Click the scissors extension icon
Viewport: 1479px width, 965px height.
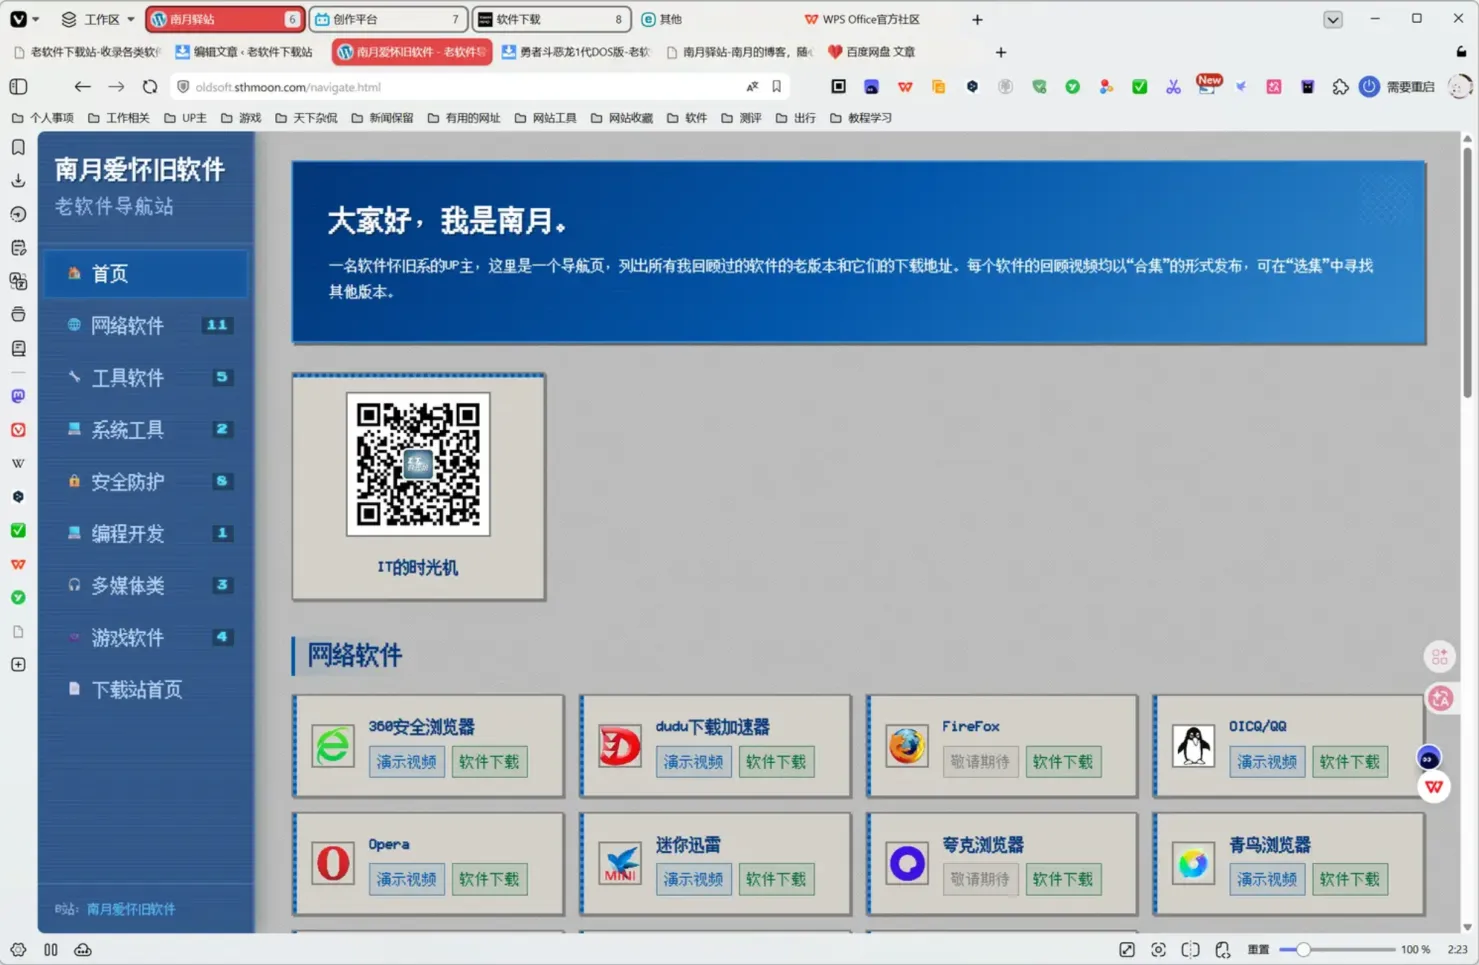[1173, 87]
